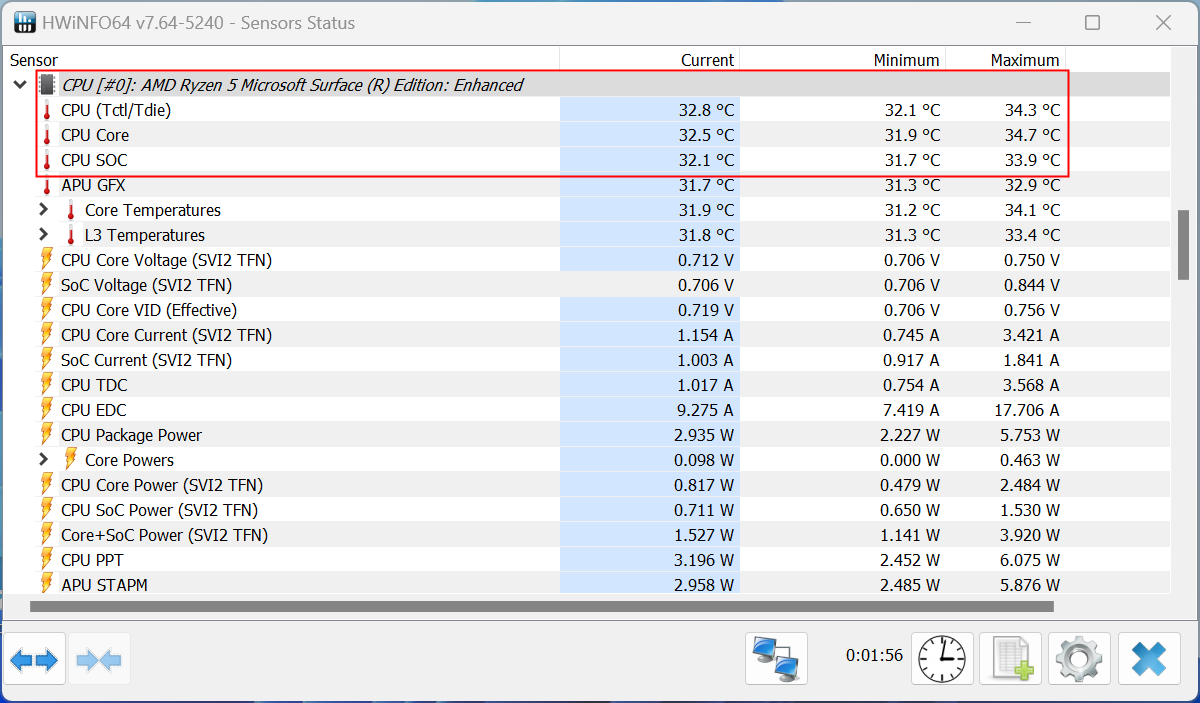Select CPU Core Power (SVI2 TFN) row

(162, 485)
